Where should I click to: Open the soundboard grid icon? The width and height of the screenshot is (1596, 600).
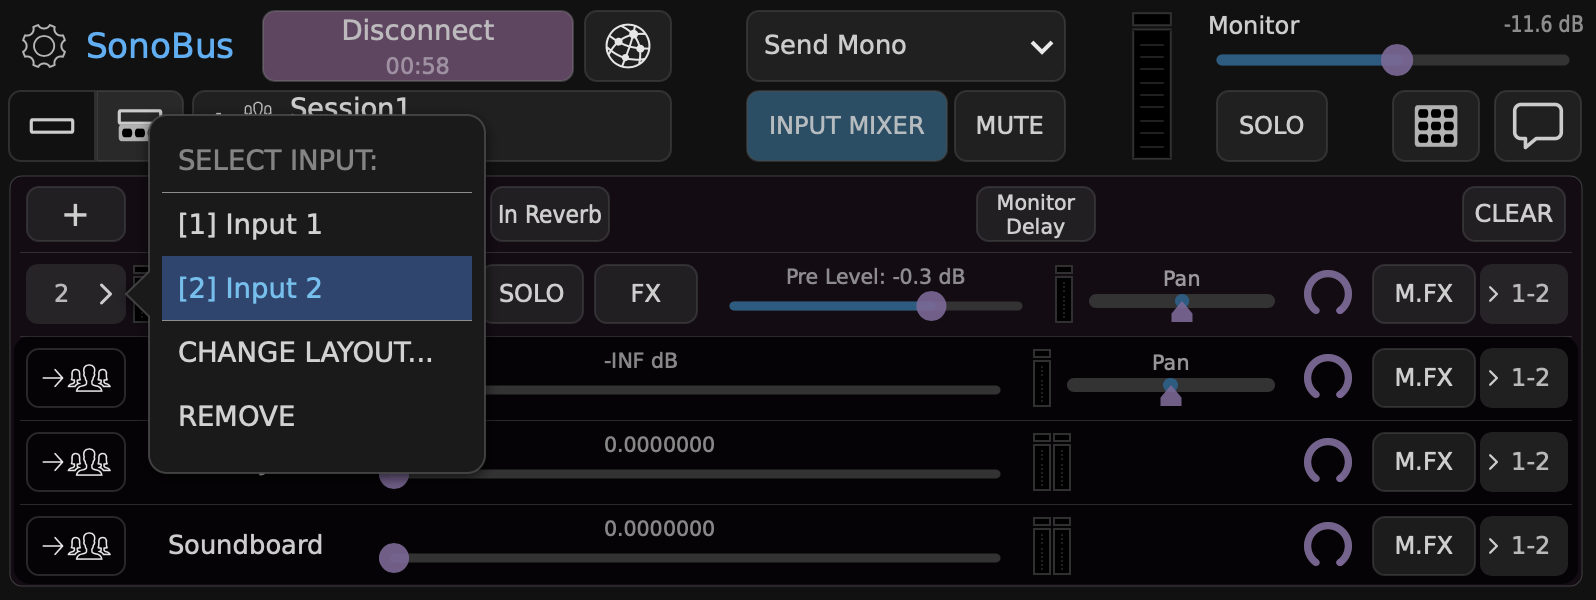click(1436, 126)
